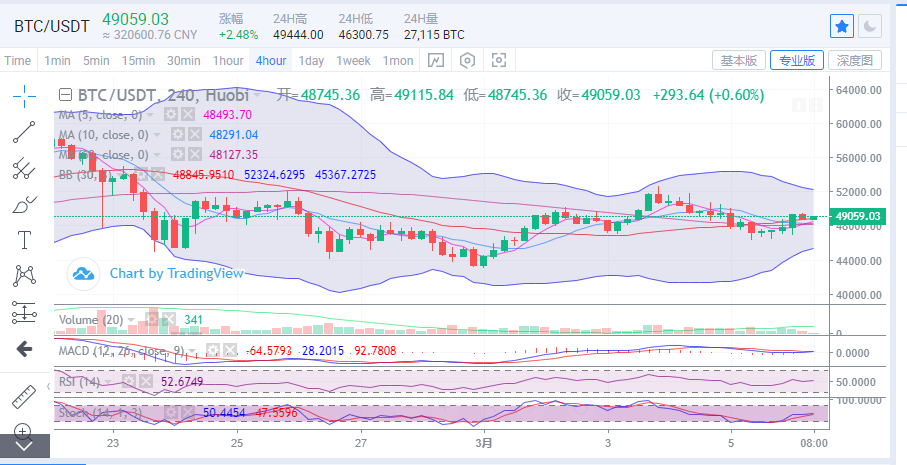Image resolution: width=907 pixels, height=465 pixels.
Task: Click the ≈ 320600.76 CNY value
Action: (150, 35)
